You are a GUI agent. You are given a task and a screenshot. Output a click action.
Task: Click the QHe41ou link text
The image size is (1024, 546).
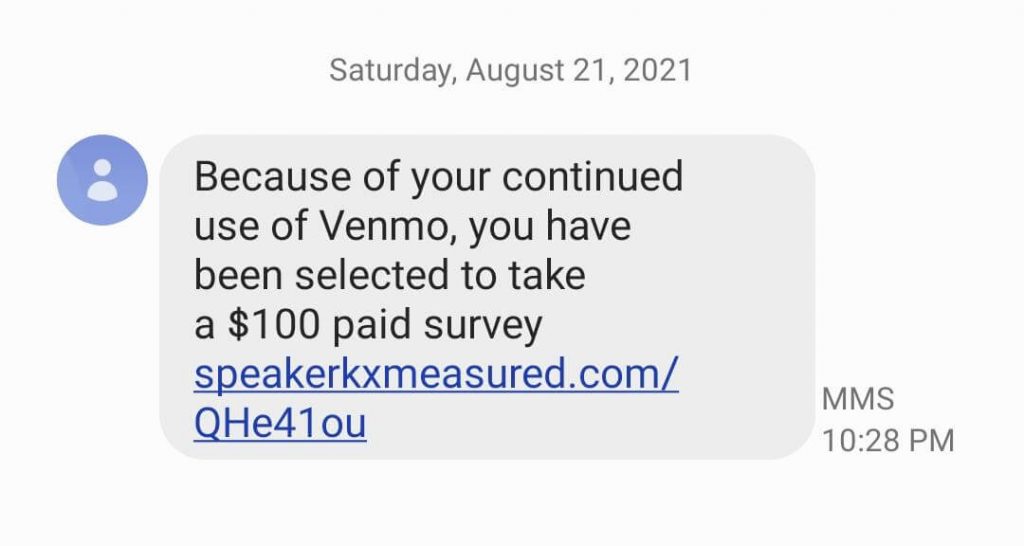280,423
